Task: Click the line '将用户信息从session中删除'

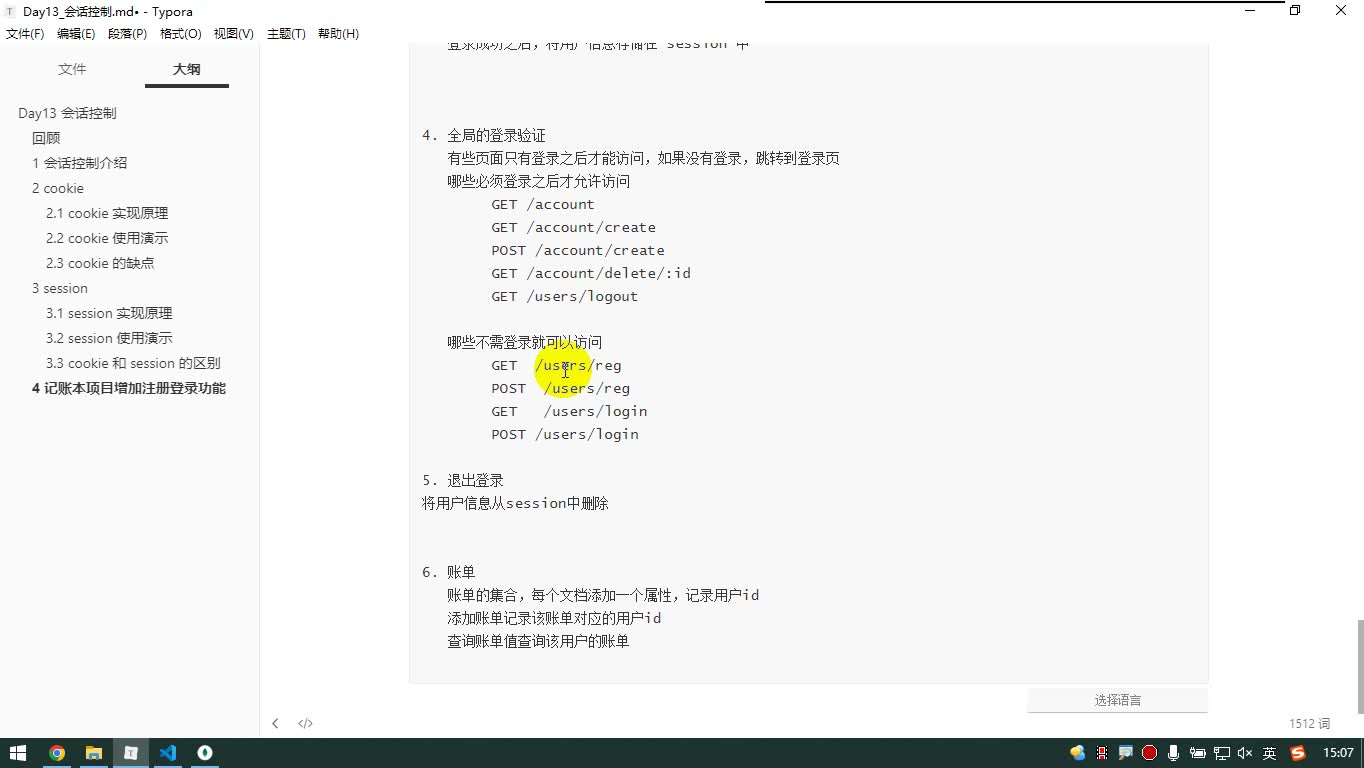Action: [515, 503]
